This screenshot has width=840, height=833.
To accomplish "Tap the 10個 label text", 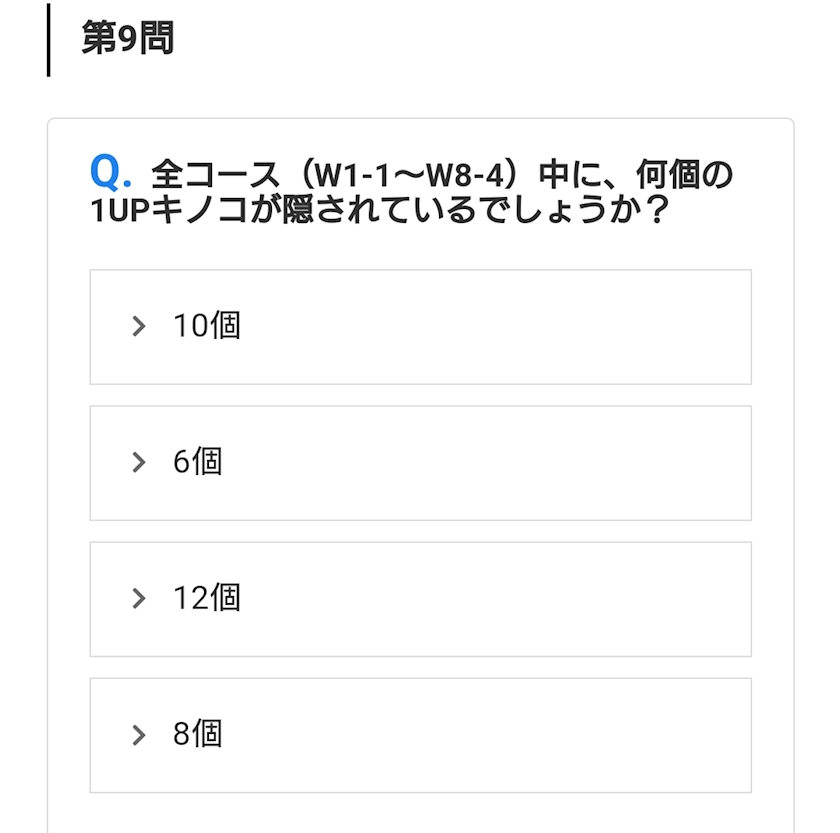I will point(207,325).
